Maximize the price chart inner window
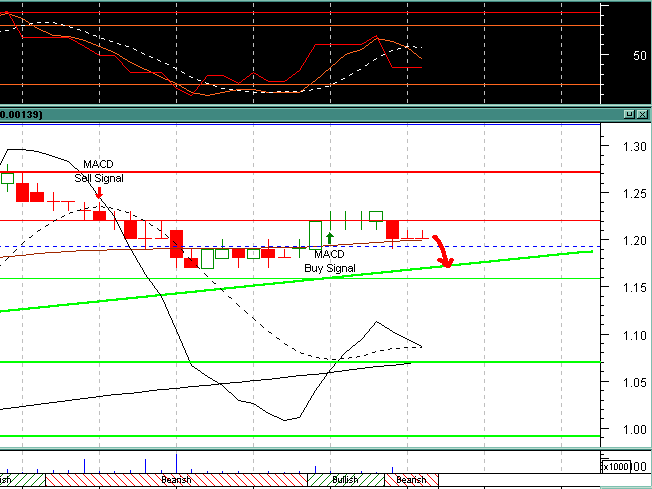The width and height of the screenshot is (652, 489). pos(630,114)
